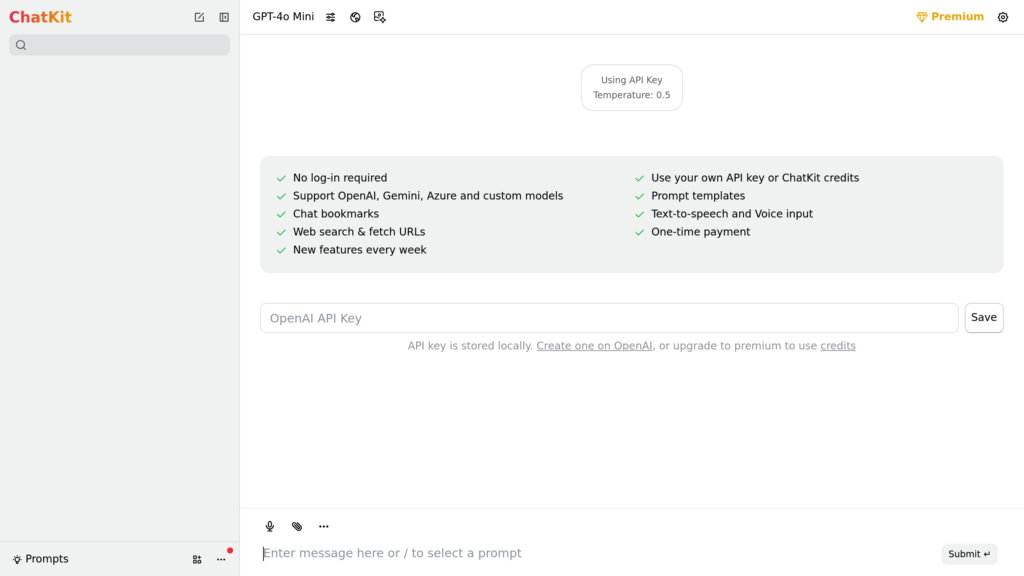This screenshot has width=1024, height=576.
Task: Activate voice input with the microphone icon
Action: 269,525
